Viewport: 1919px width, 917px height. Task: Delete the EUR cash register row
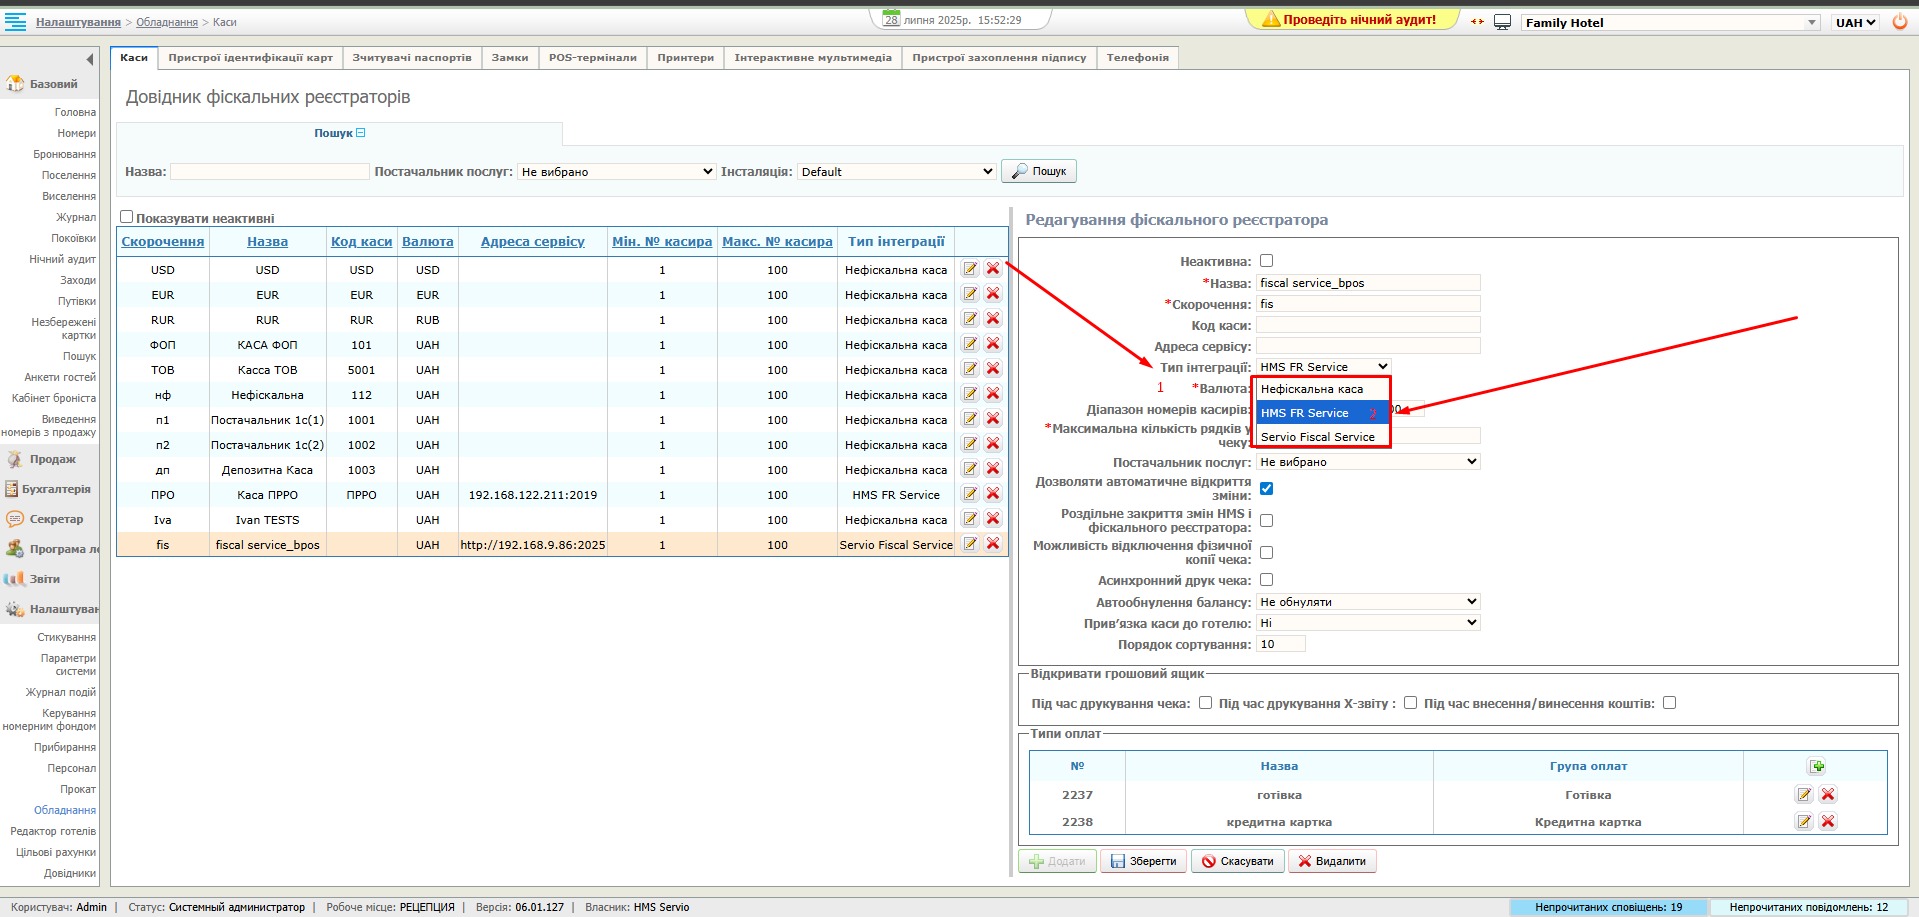point(993,294)
